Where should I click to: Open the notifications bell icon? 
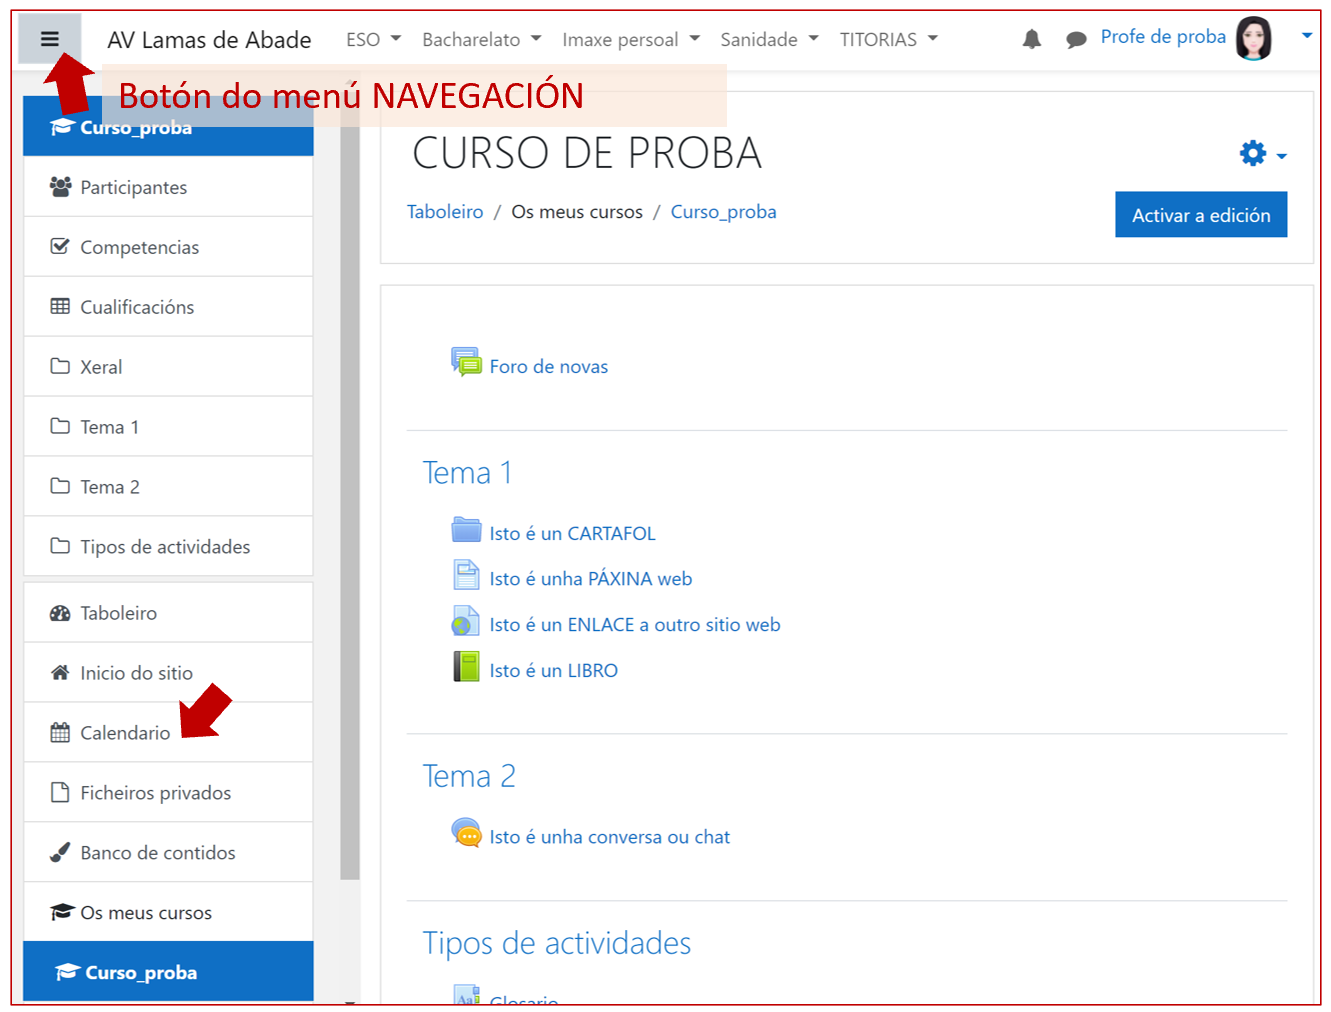pyautogui.click(x=1031, y=39)
